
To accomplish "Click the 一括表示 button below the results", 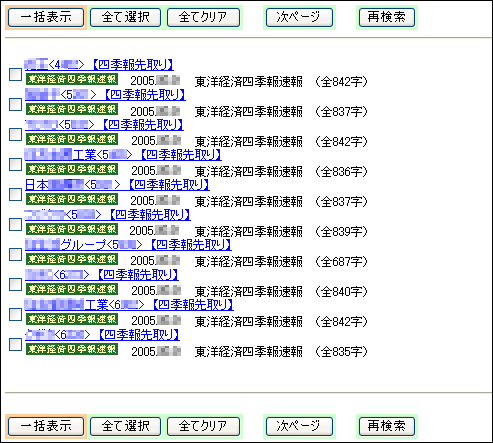I will (46, 426).
